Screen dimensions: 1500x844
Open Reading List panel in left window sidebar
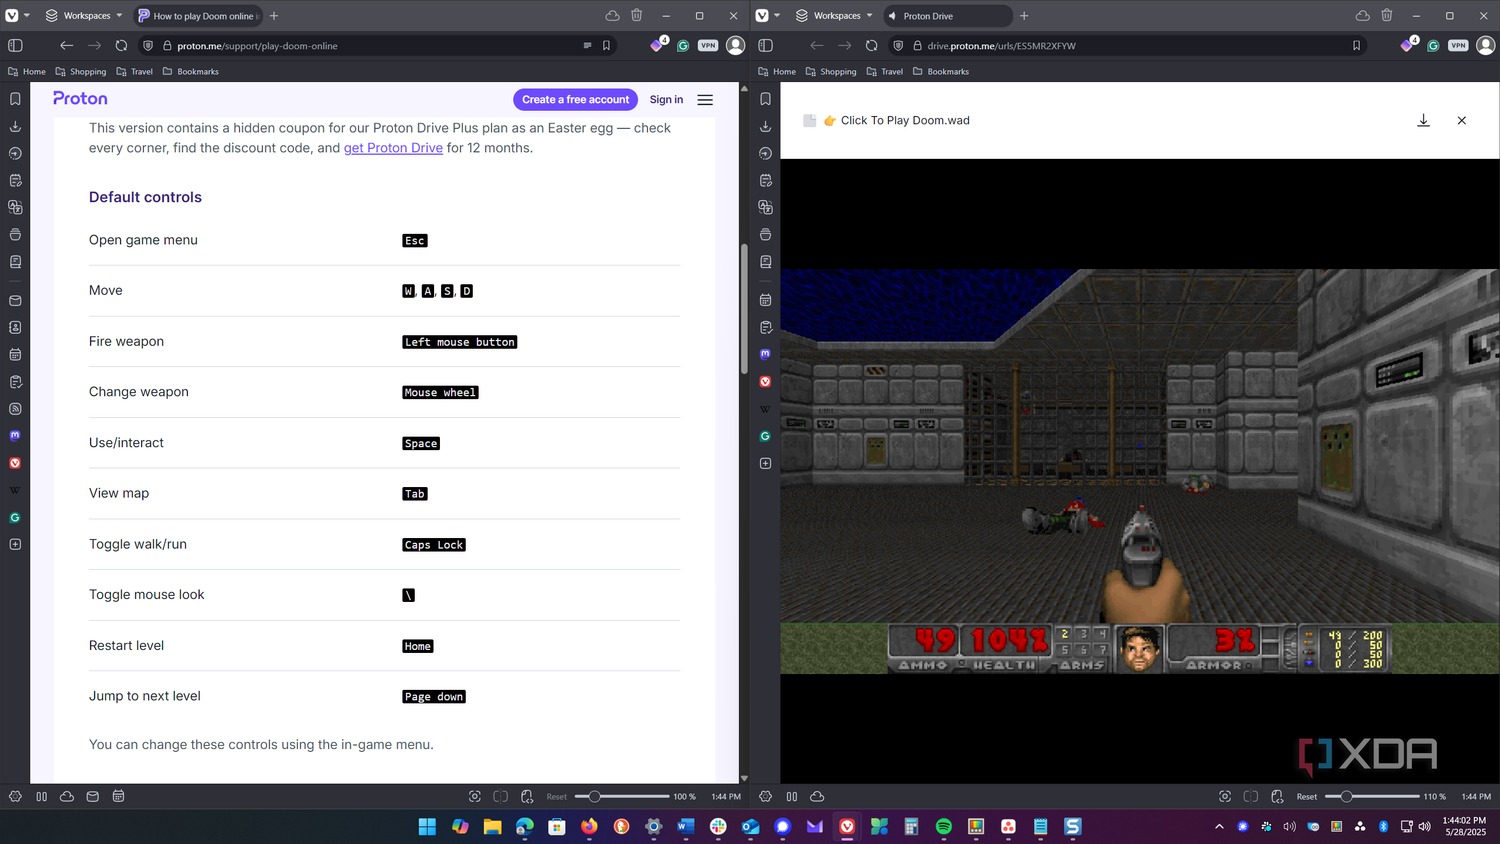click(x=15, y=262)
